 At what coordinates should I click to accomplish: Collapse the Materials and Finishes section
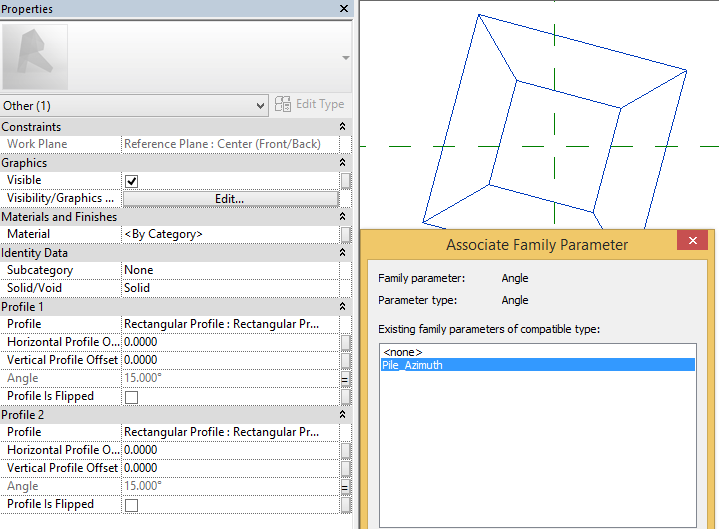pyautogui.click(x=342, y=216)
